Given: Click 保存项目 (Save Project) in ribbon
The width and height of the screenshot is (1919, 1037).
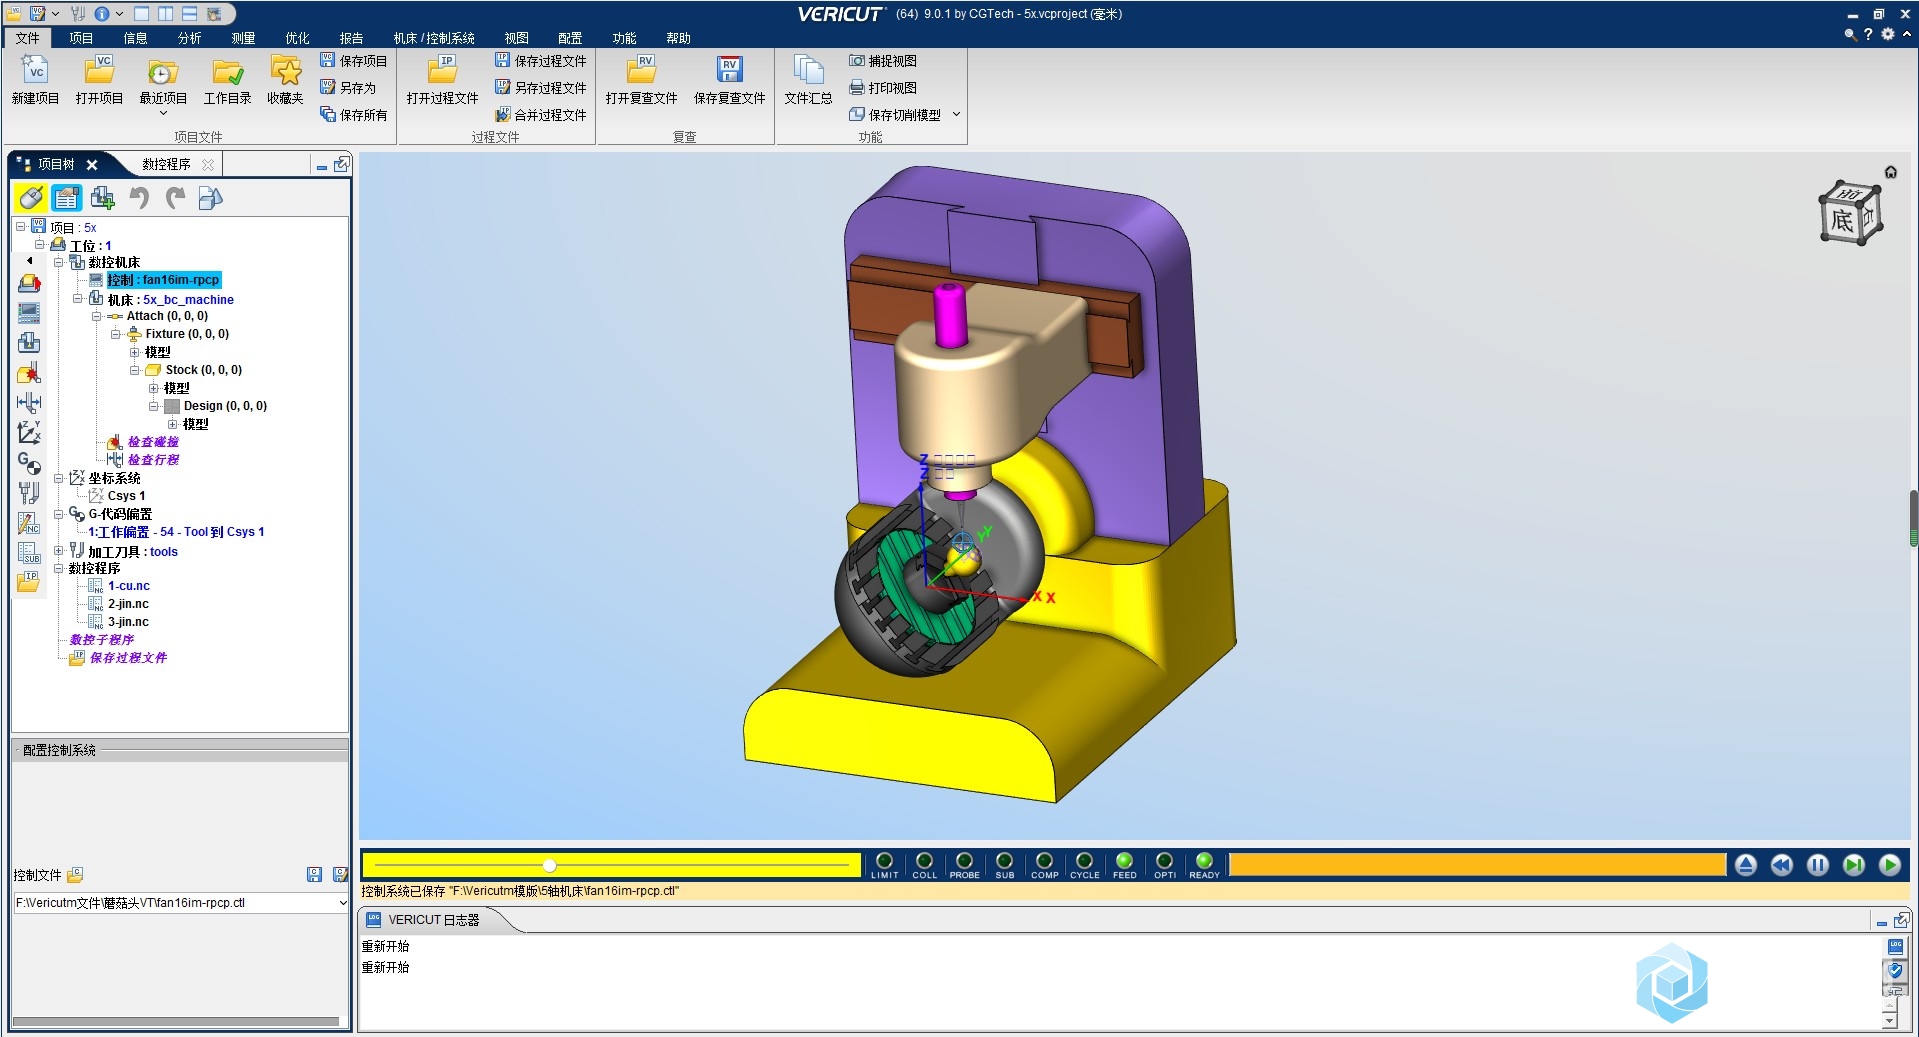Looking at the screenshot, I should (x=354, y=61).
